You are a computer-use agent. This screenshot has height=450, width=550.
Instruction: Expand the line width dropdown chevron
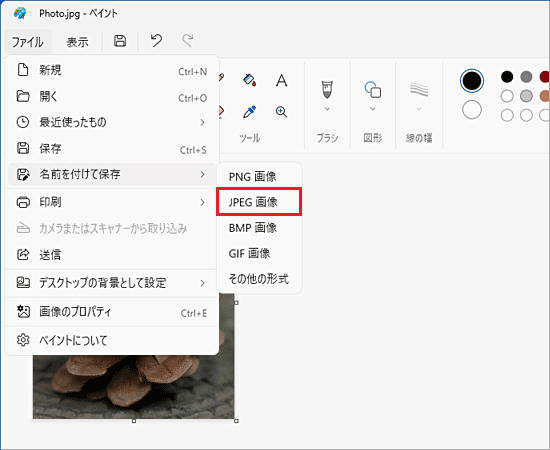[x=419, y=109]
